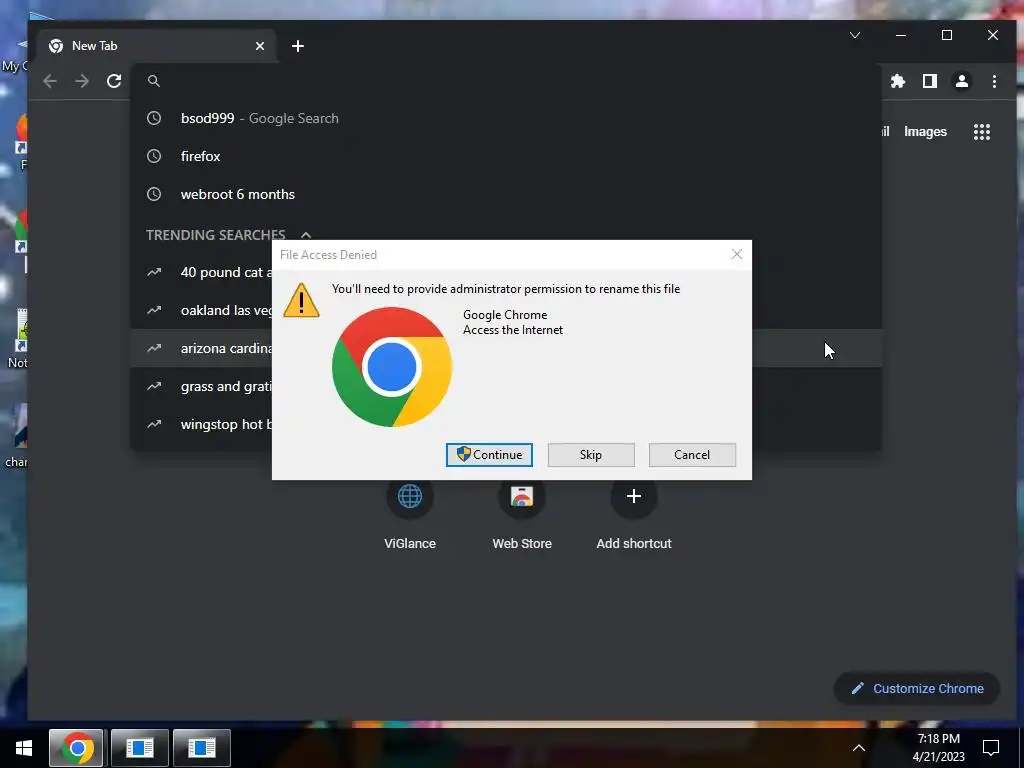Open Google Images link
Image resolution: width=1024 pixels, height=768 pixels.
(x=925, y=131)
